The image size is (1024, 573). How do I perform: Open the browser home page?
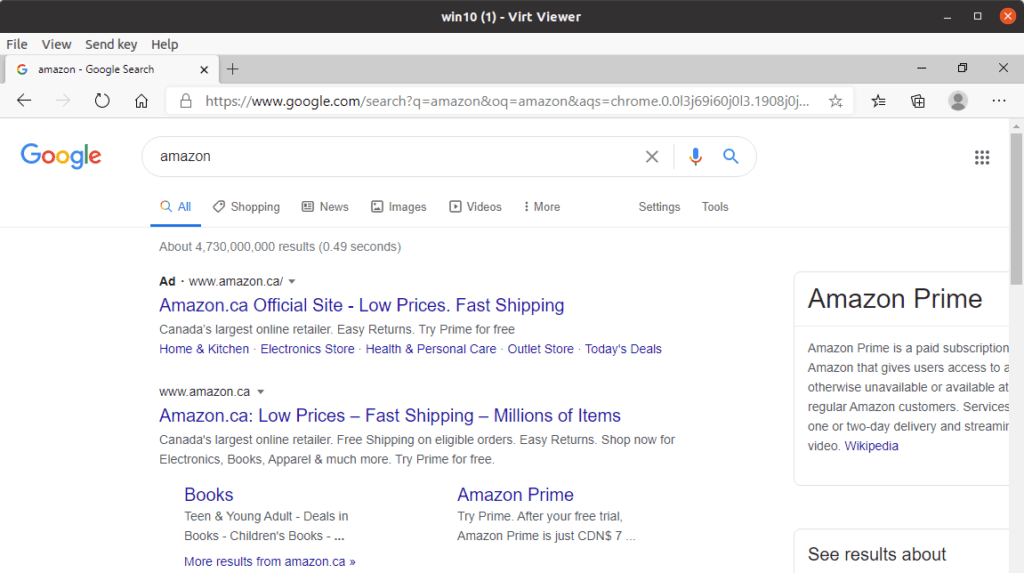point(141,101)
